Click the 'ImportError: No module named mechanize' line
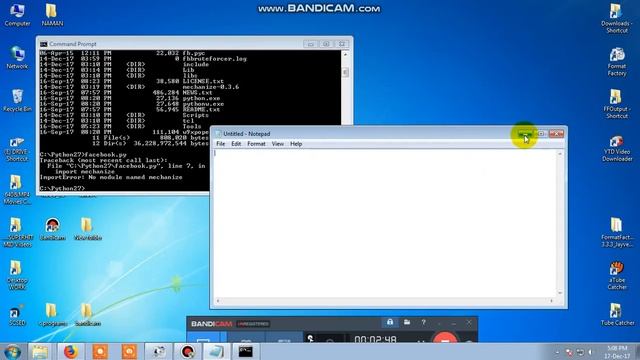 pyautogui.click(x=111, y=177)
